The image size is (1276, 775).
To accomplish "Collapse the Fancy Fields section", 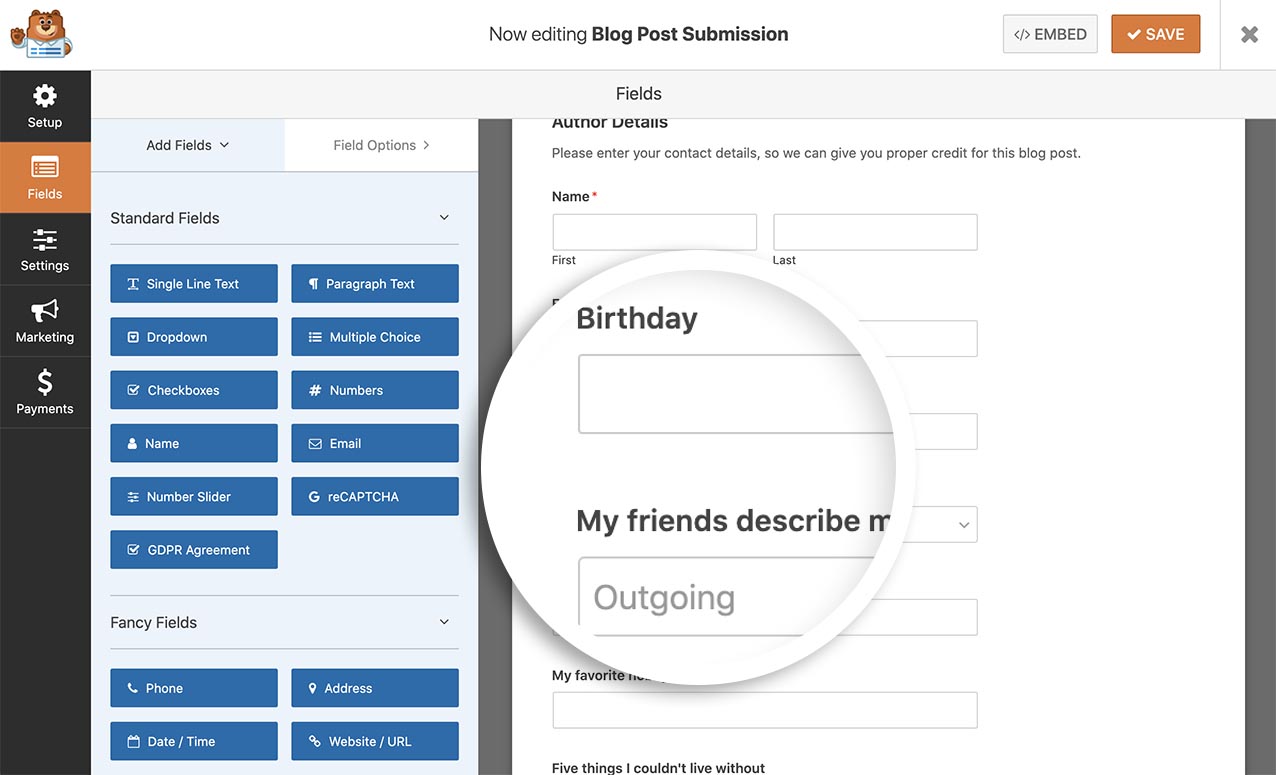I will [444, 621].
